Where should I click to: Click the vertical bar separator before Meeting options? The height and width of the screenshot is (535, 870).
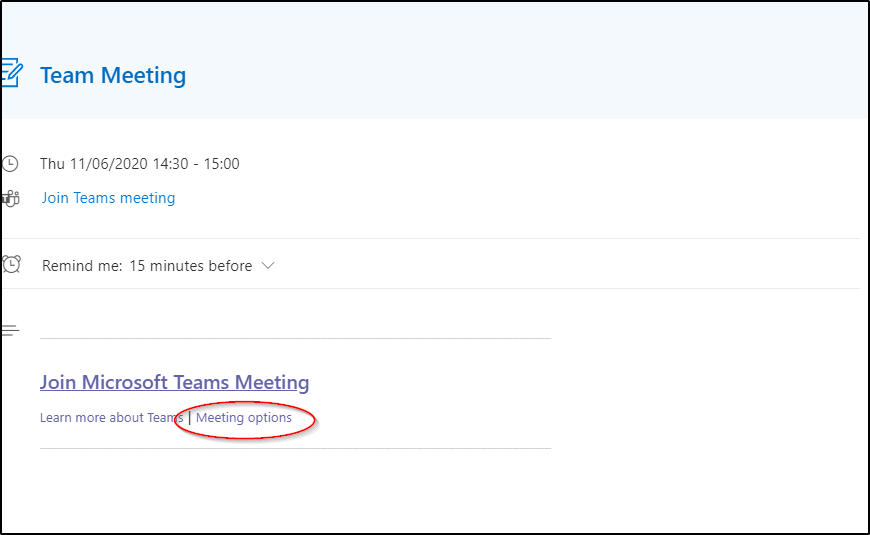click(190, 417)
